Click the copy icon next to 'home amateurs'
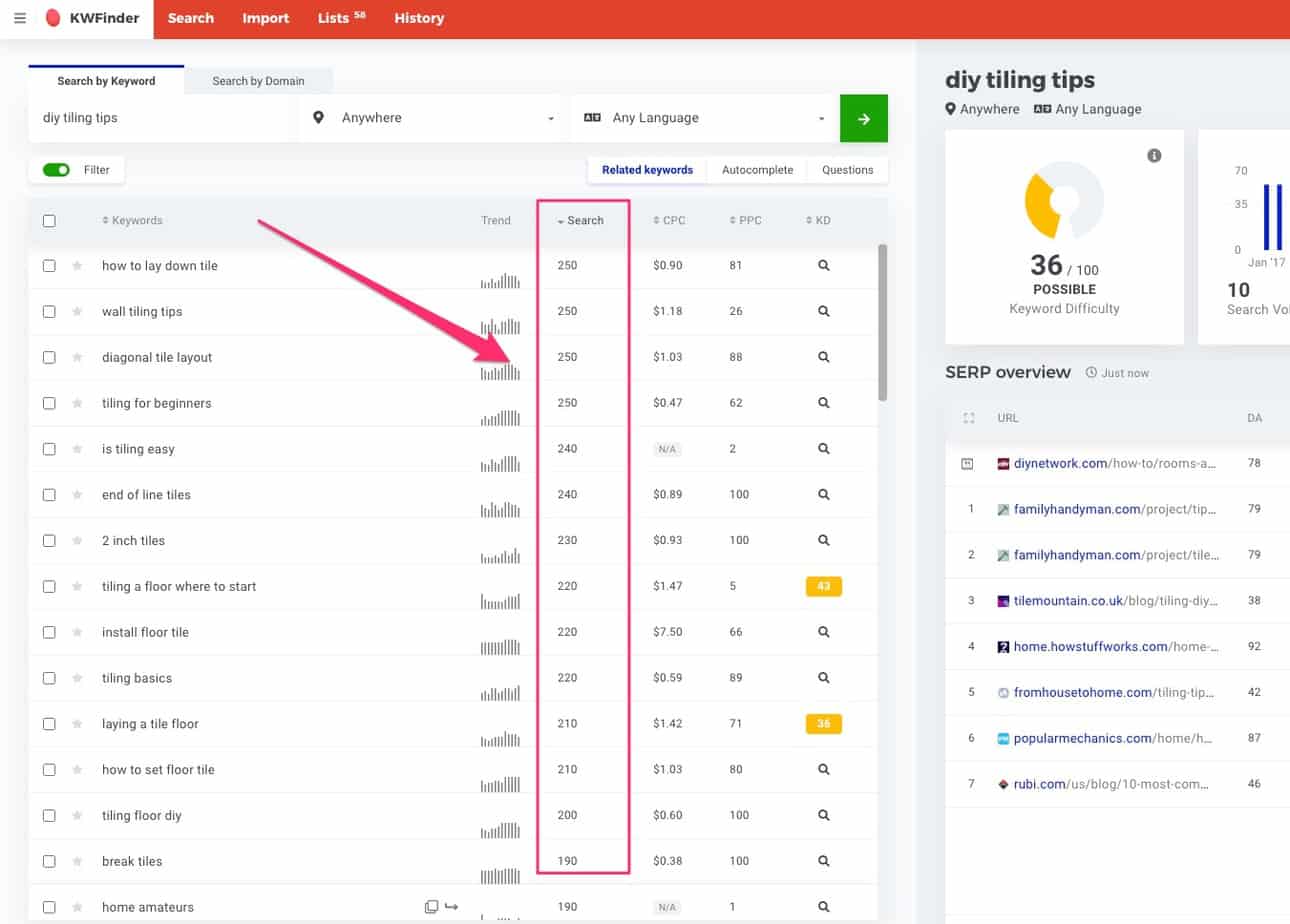This screenshot has width=1290, height=924. tap(432, 905)
